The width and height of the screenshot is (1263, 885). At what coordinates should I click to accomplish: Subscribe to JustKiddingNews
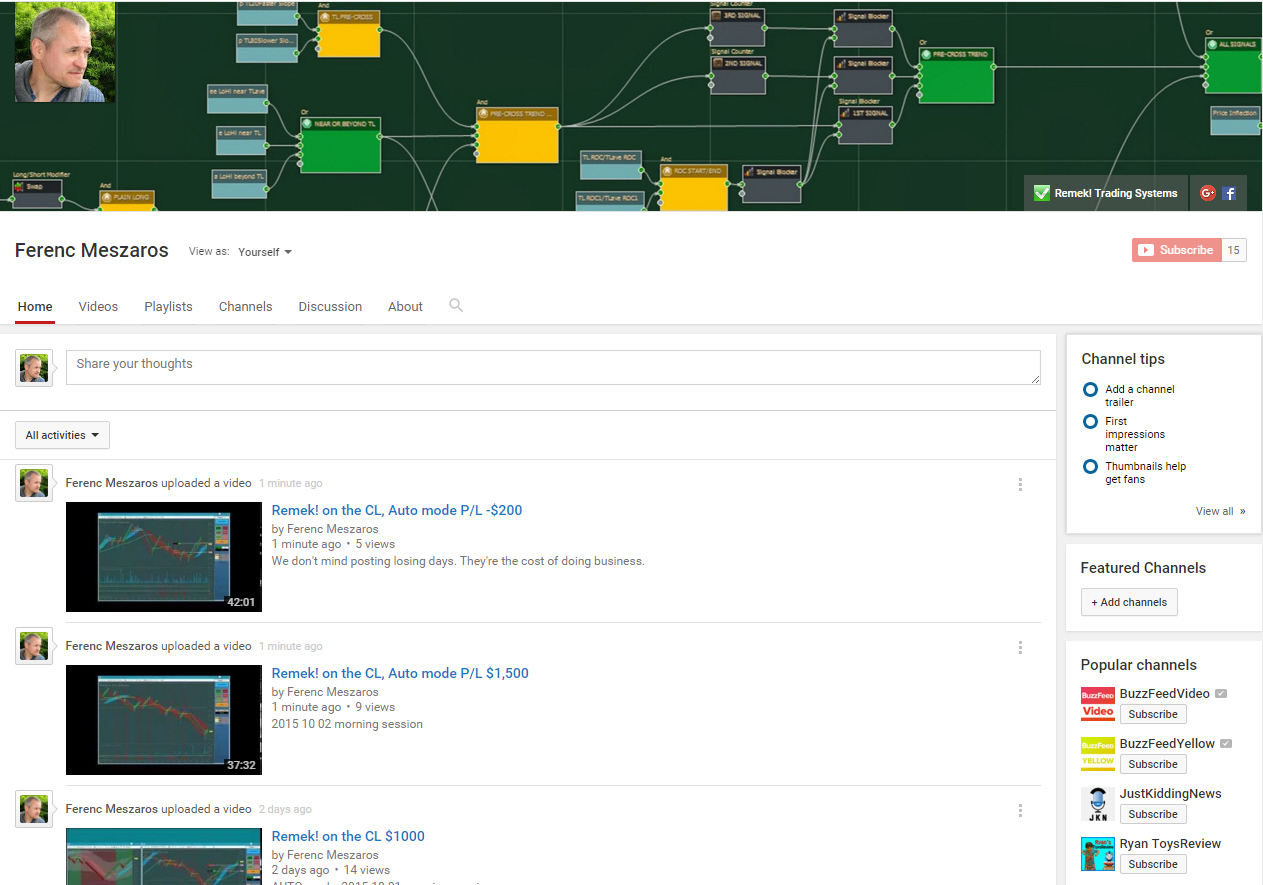coord(1153,814)
